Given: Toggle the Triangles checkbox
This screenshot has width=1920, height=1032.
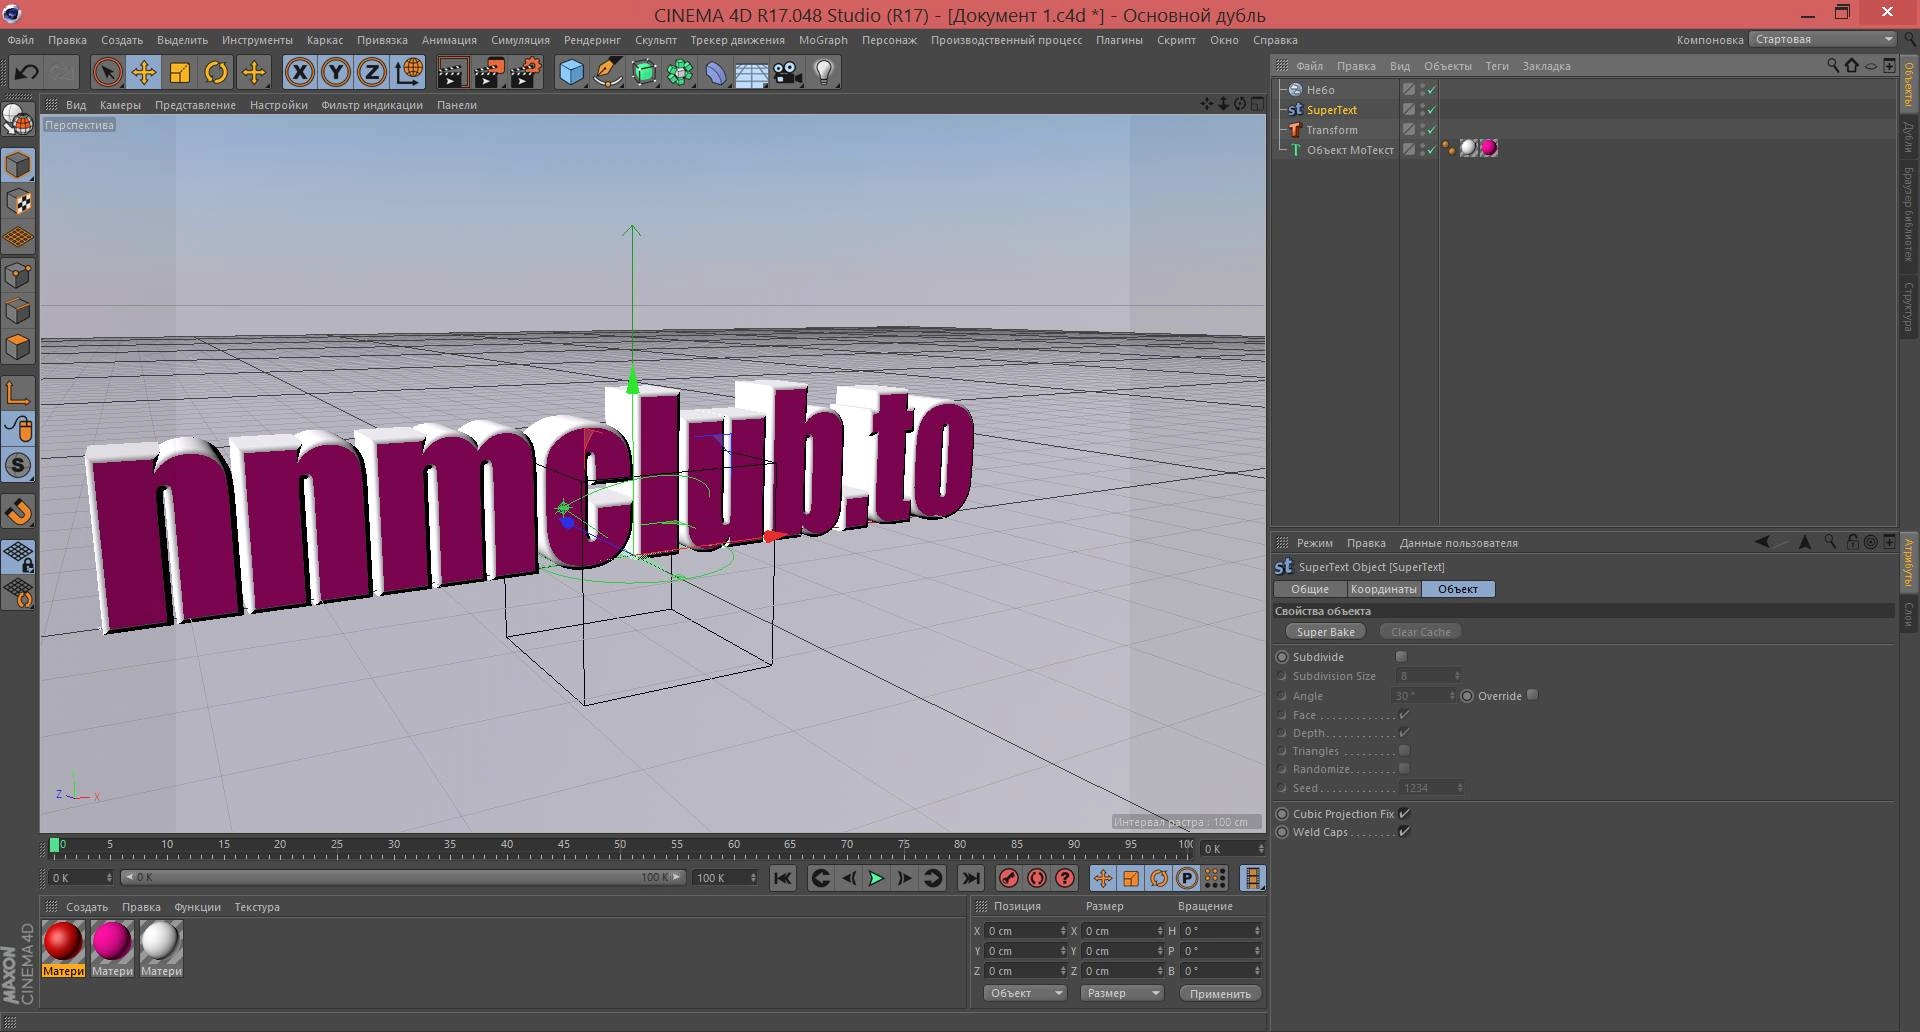Looking at the screenshot, I should [x=1404, y=750].
